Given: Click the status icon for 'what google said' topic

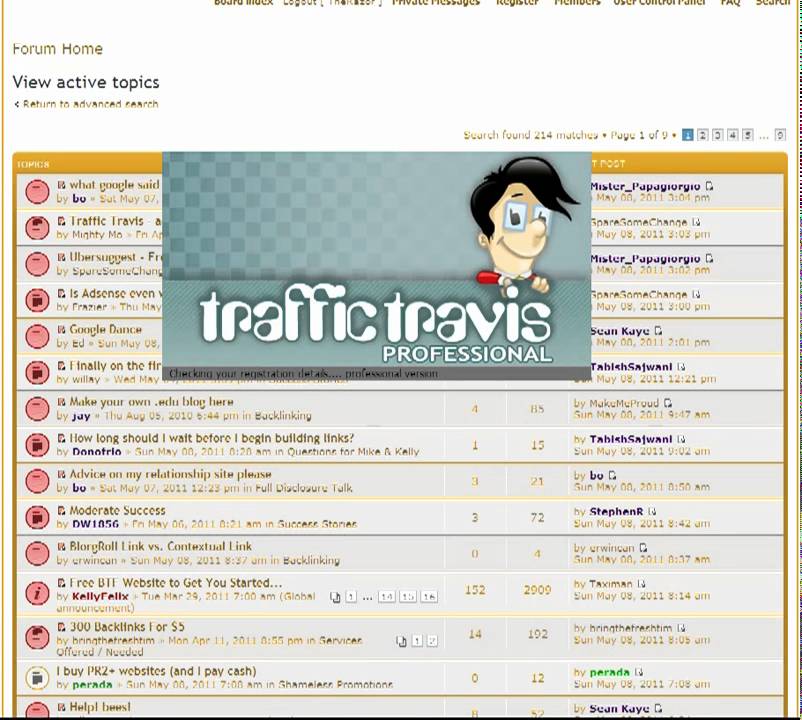Looking at the screenshot, I should tap(37, 192).
